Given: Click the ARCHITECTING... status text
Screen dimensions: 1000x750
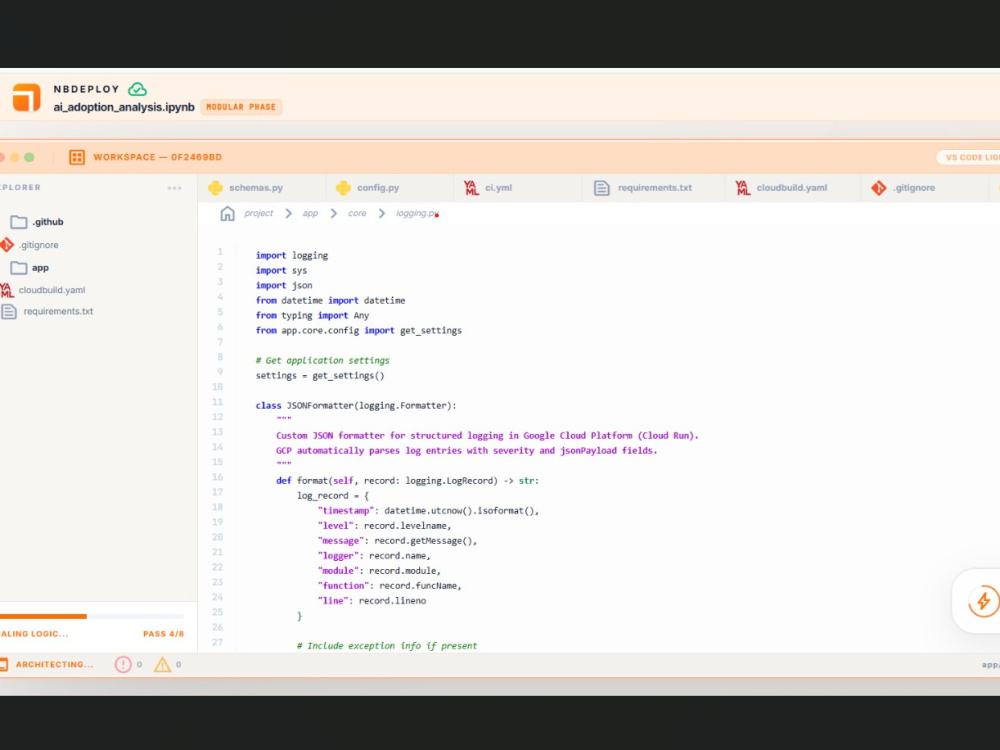Looking at the screenshot, I should coord(54,665).
